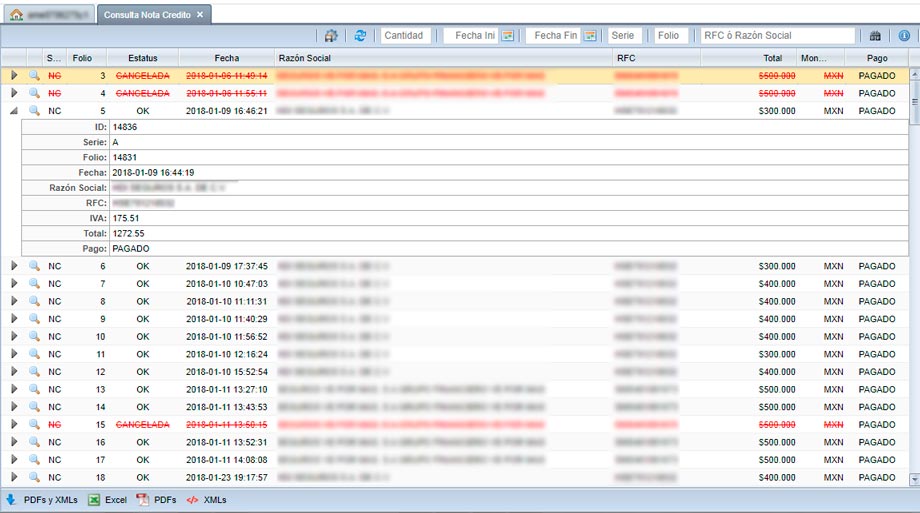Screen dimensions: 920x513
Task: Expand details for folio 18 row
Action: click(14, 477)
